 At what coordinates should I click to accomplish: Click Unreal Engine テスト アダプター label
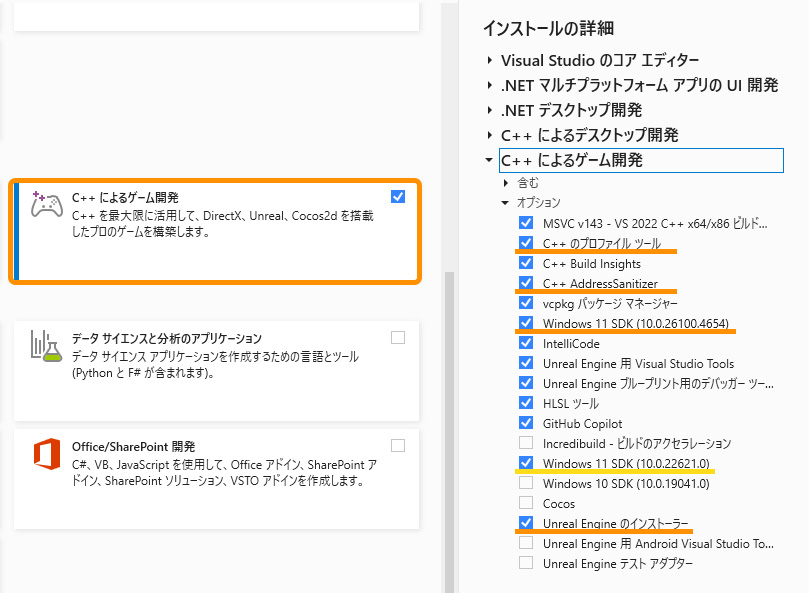click(618, 564)
